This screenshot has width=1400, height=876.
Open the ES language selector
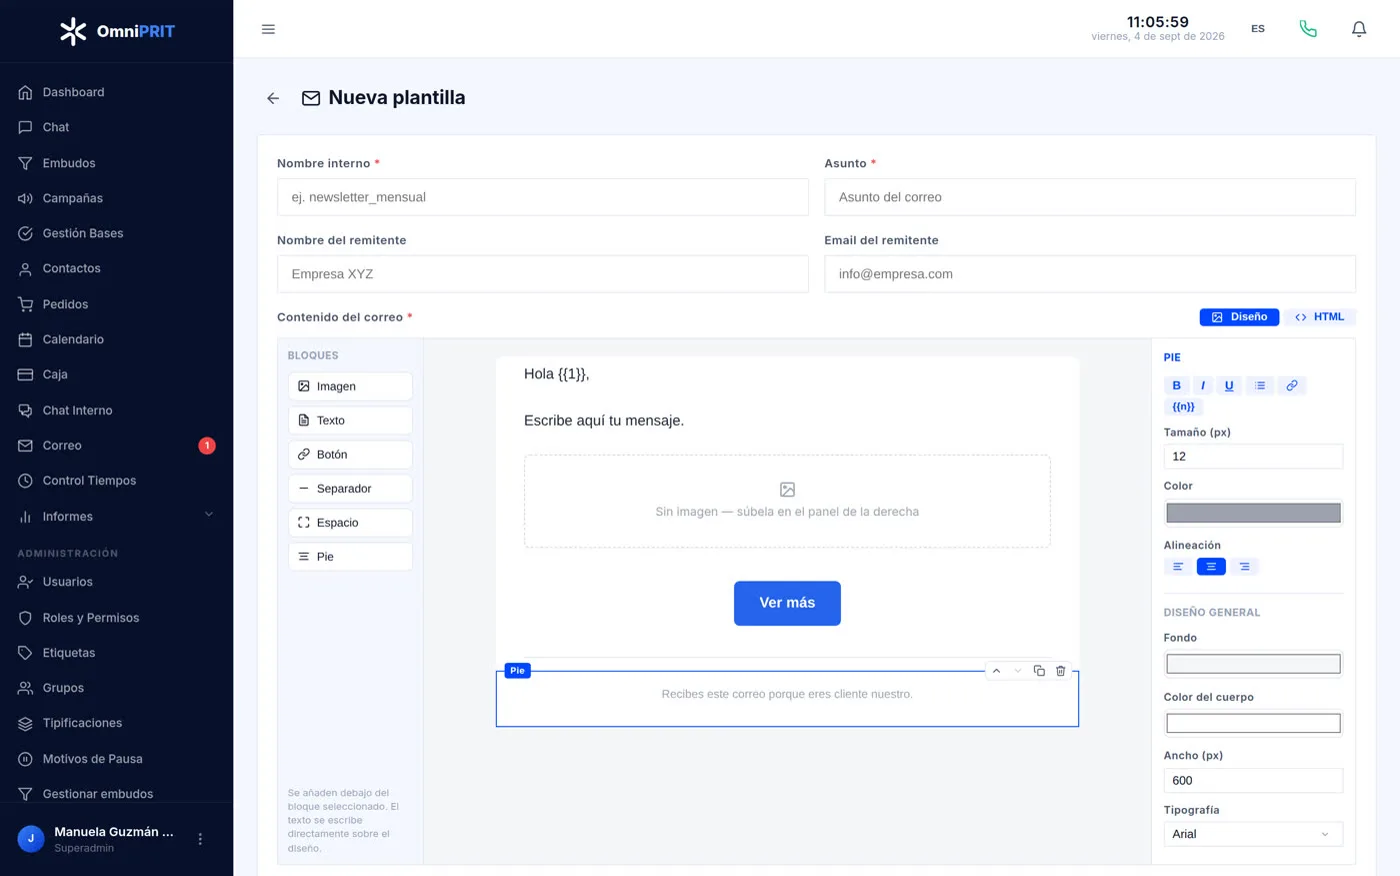coord(1258,29)
